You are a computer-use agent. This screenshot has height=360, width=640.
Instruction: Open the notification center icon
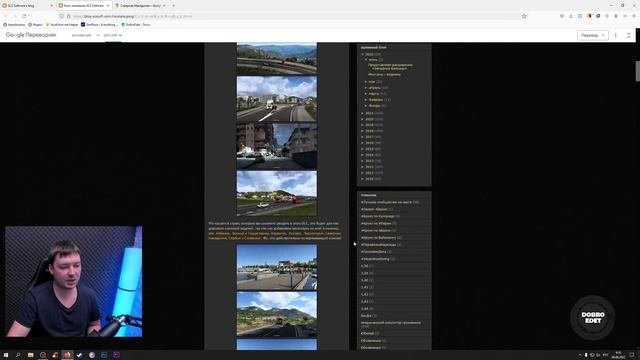tap(632, 355)
